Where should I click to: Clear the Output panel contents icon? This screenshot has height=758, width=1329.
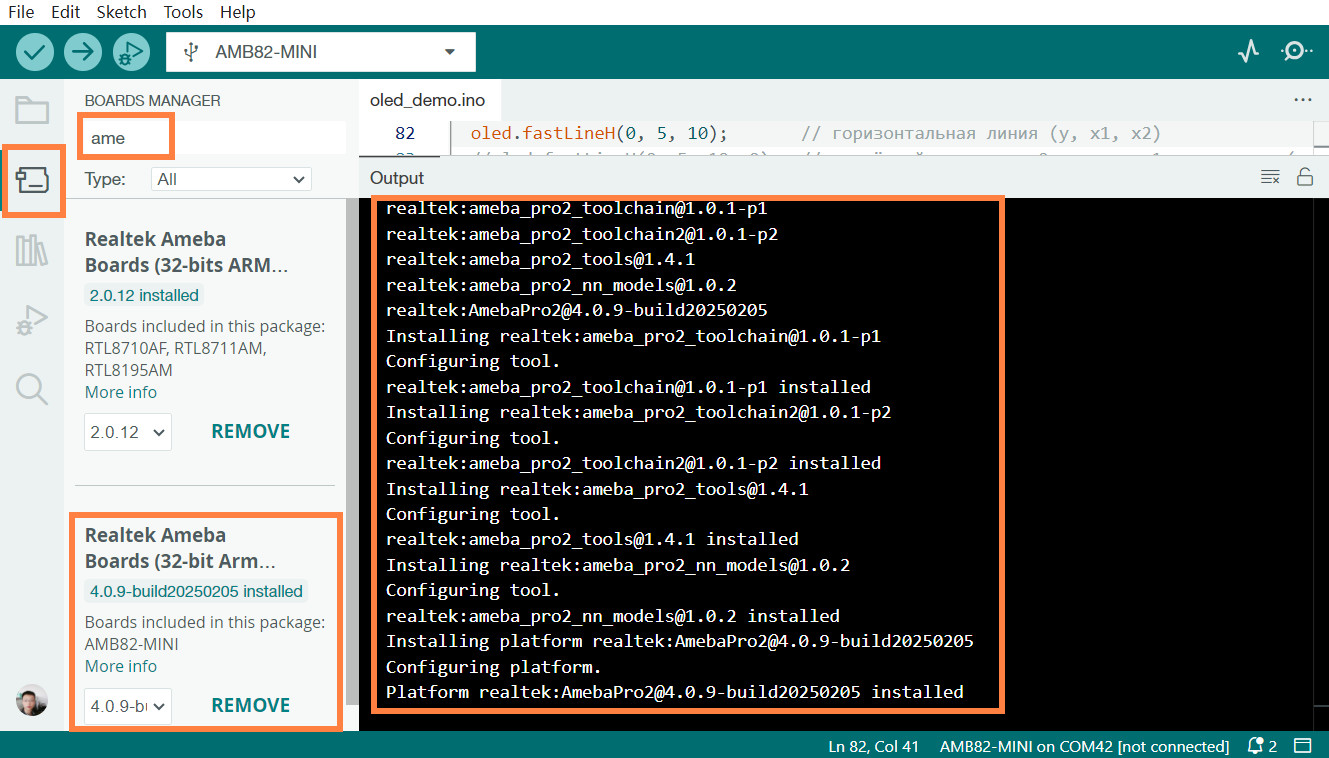coord(1270,178)
